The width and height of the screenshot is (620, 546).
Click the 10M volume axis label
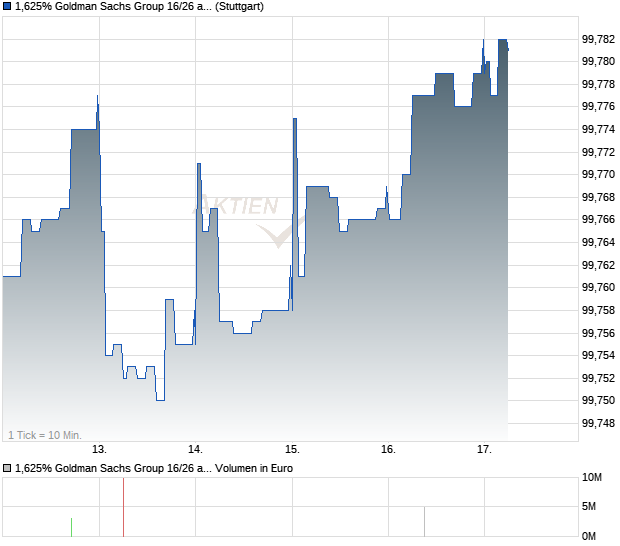[x=592, y=478]
